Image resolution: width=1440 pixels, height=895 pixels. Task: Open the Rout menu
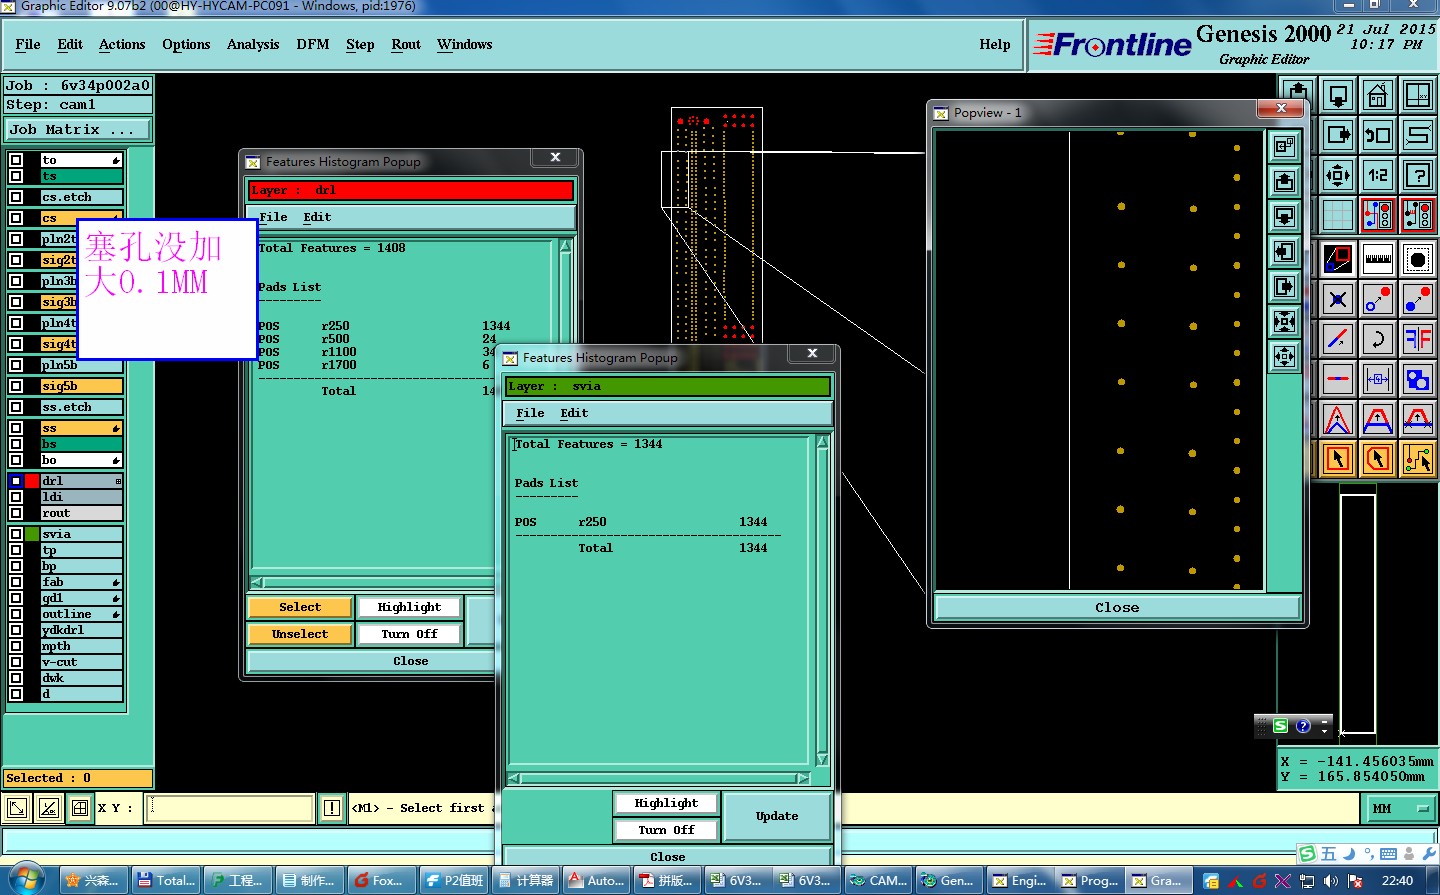[406, 44]
